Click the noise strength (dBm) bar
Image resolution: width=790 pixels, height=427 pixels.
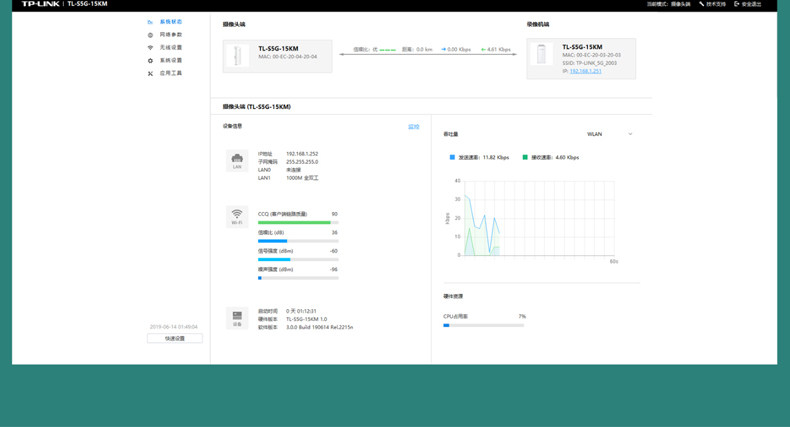[x=298, y=278]
